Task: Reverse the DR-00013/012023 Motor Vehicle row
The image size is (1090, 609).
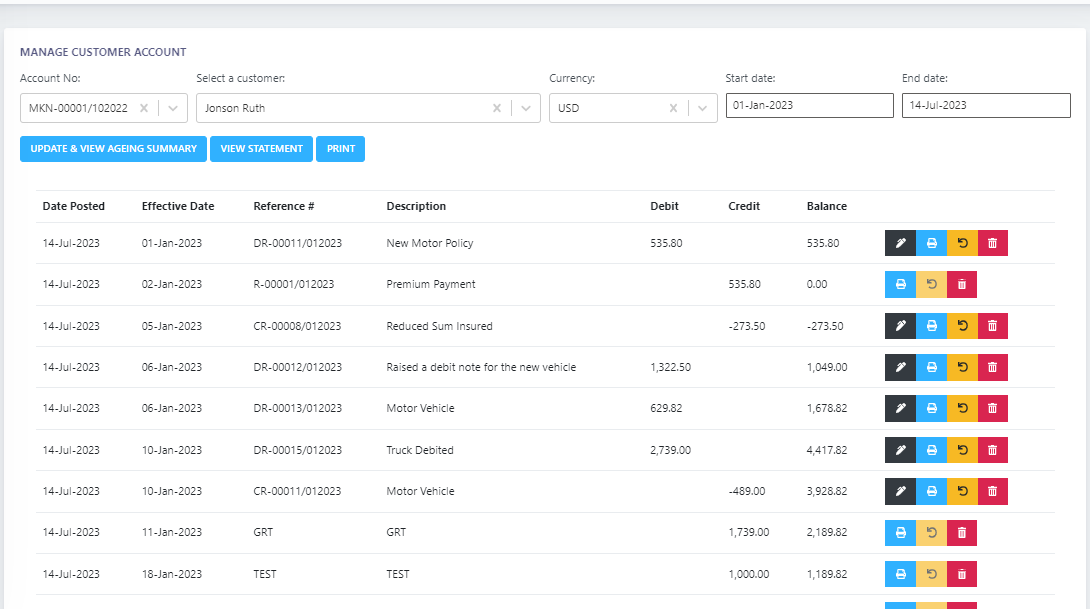Action: point(962,409)
